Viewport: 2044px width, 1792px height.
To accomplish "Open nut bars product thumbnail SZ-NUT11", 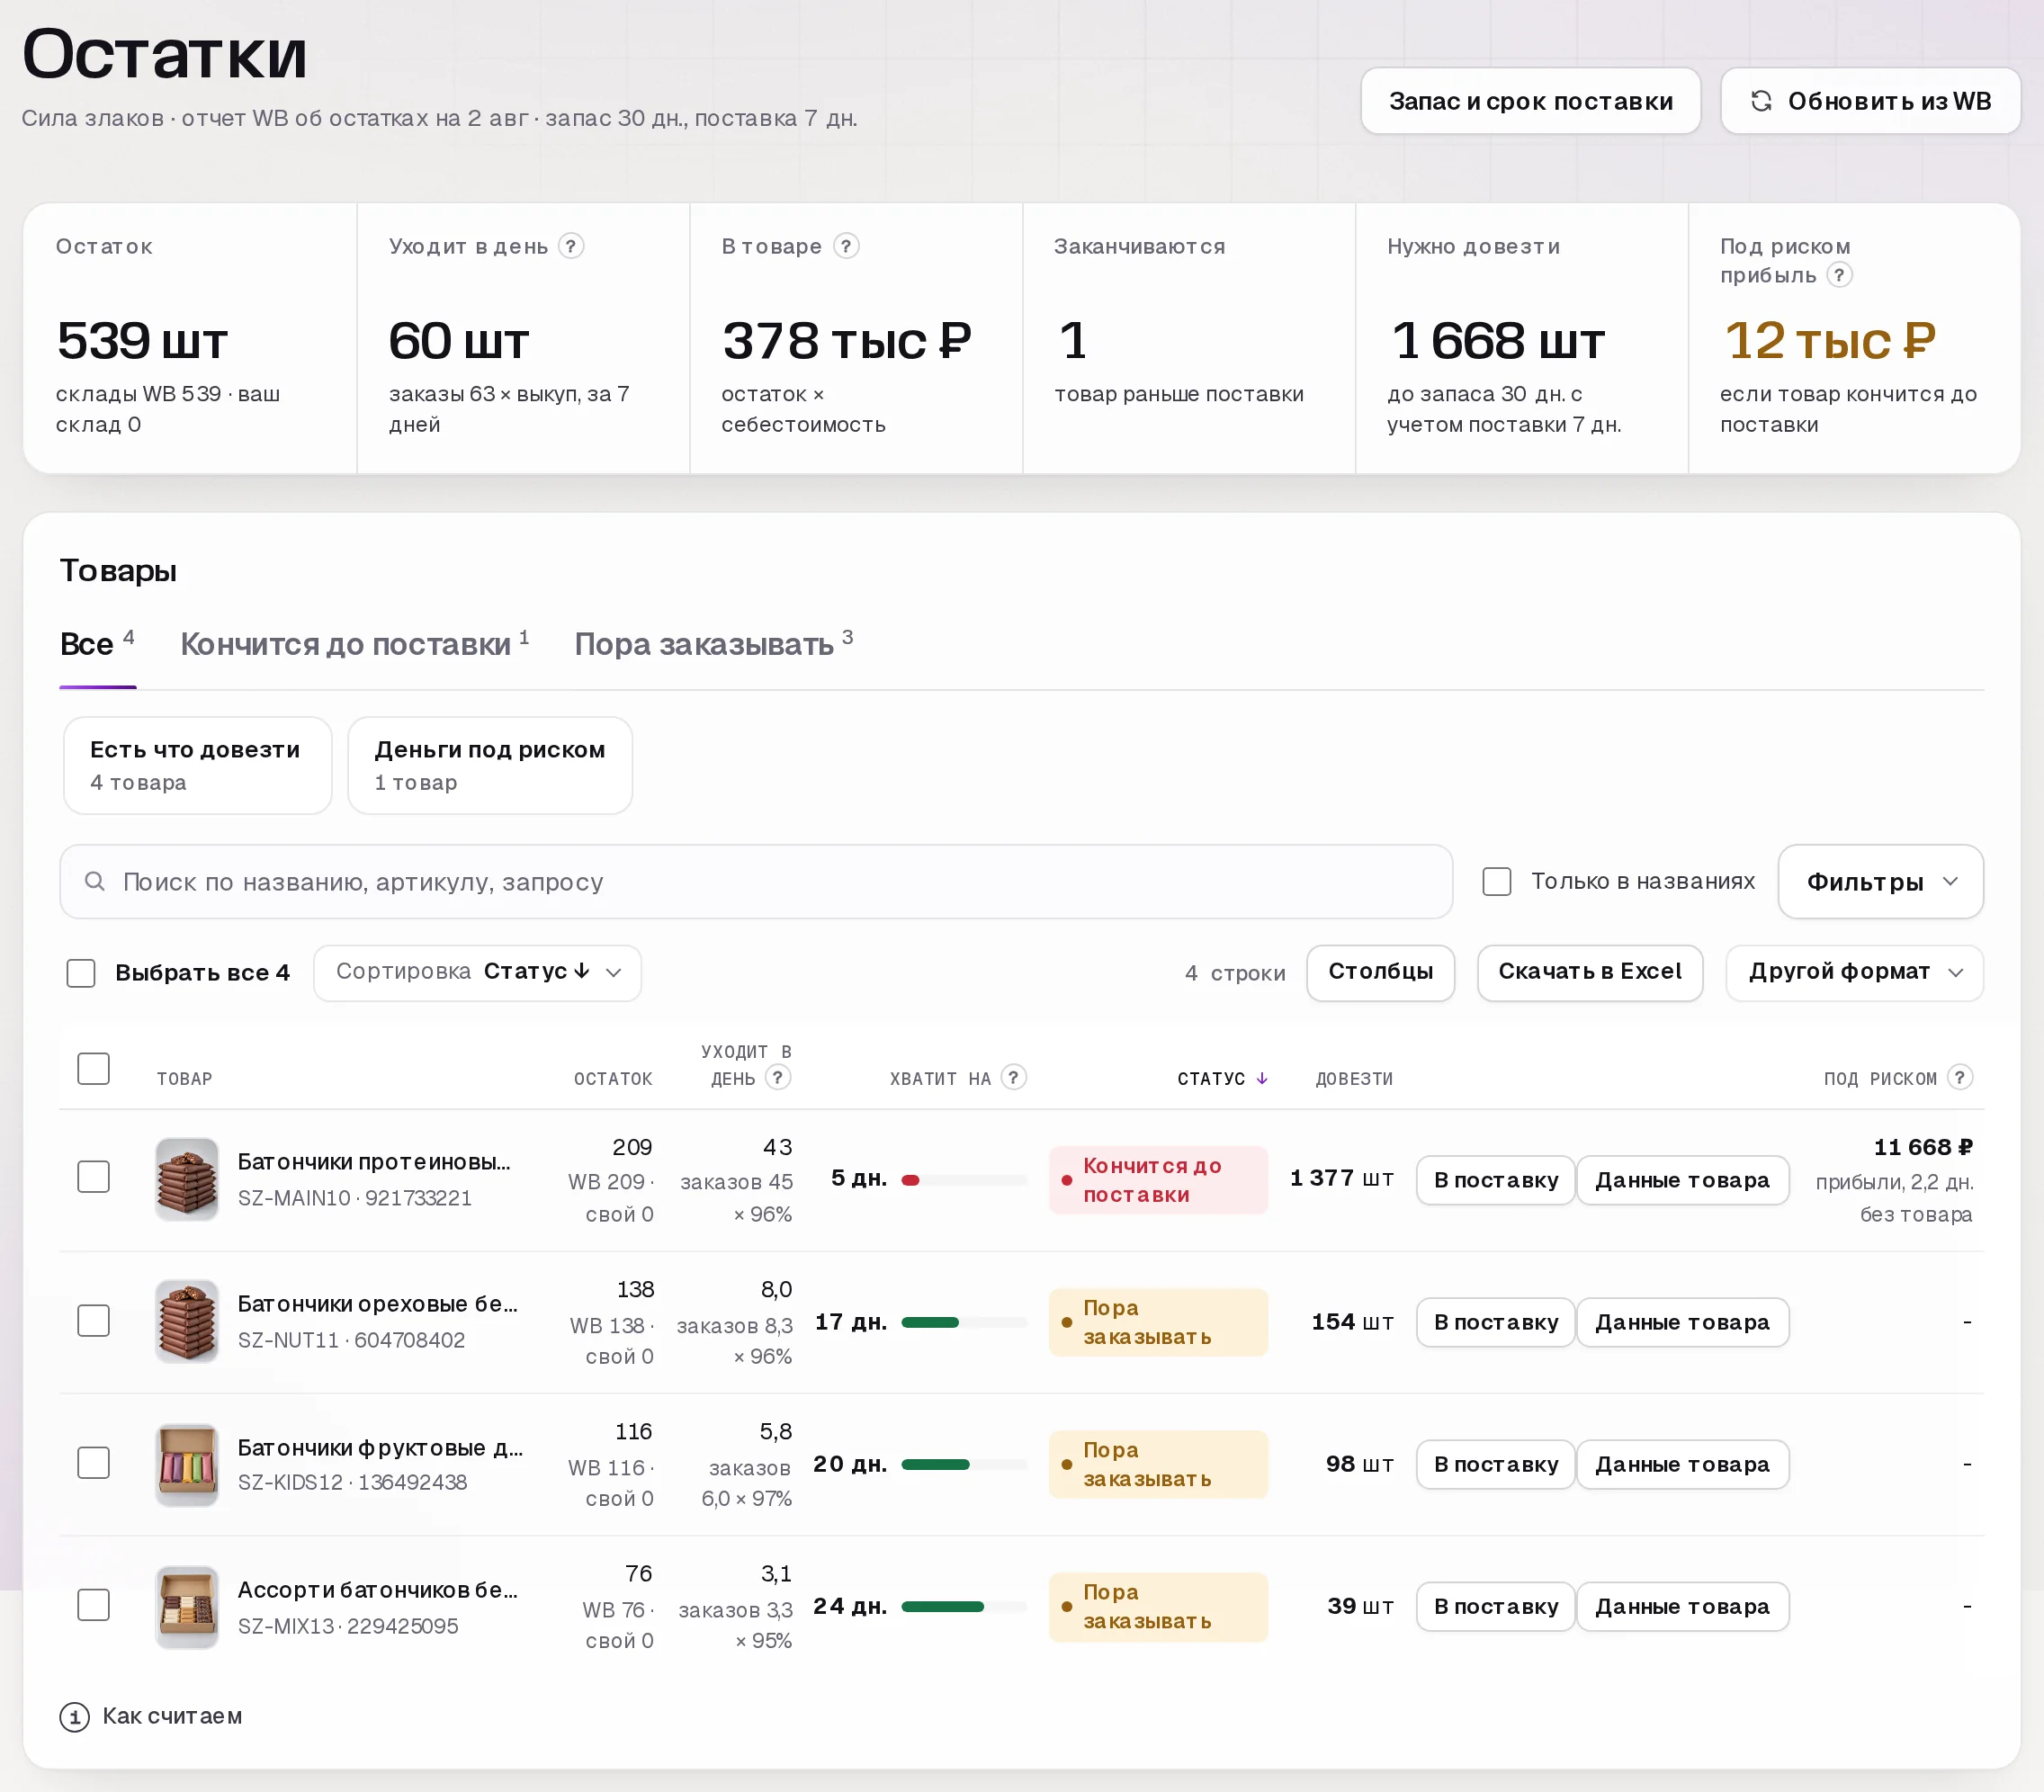I will coord(187,1321).
